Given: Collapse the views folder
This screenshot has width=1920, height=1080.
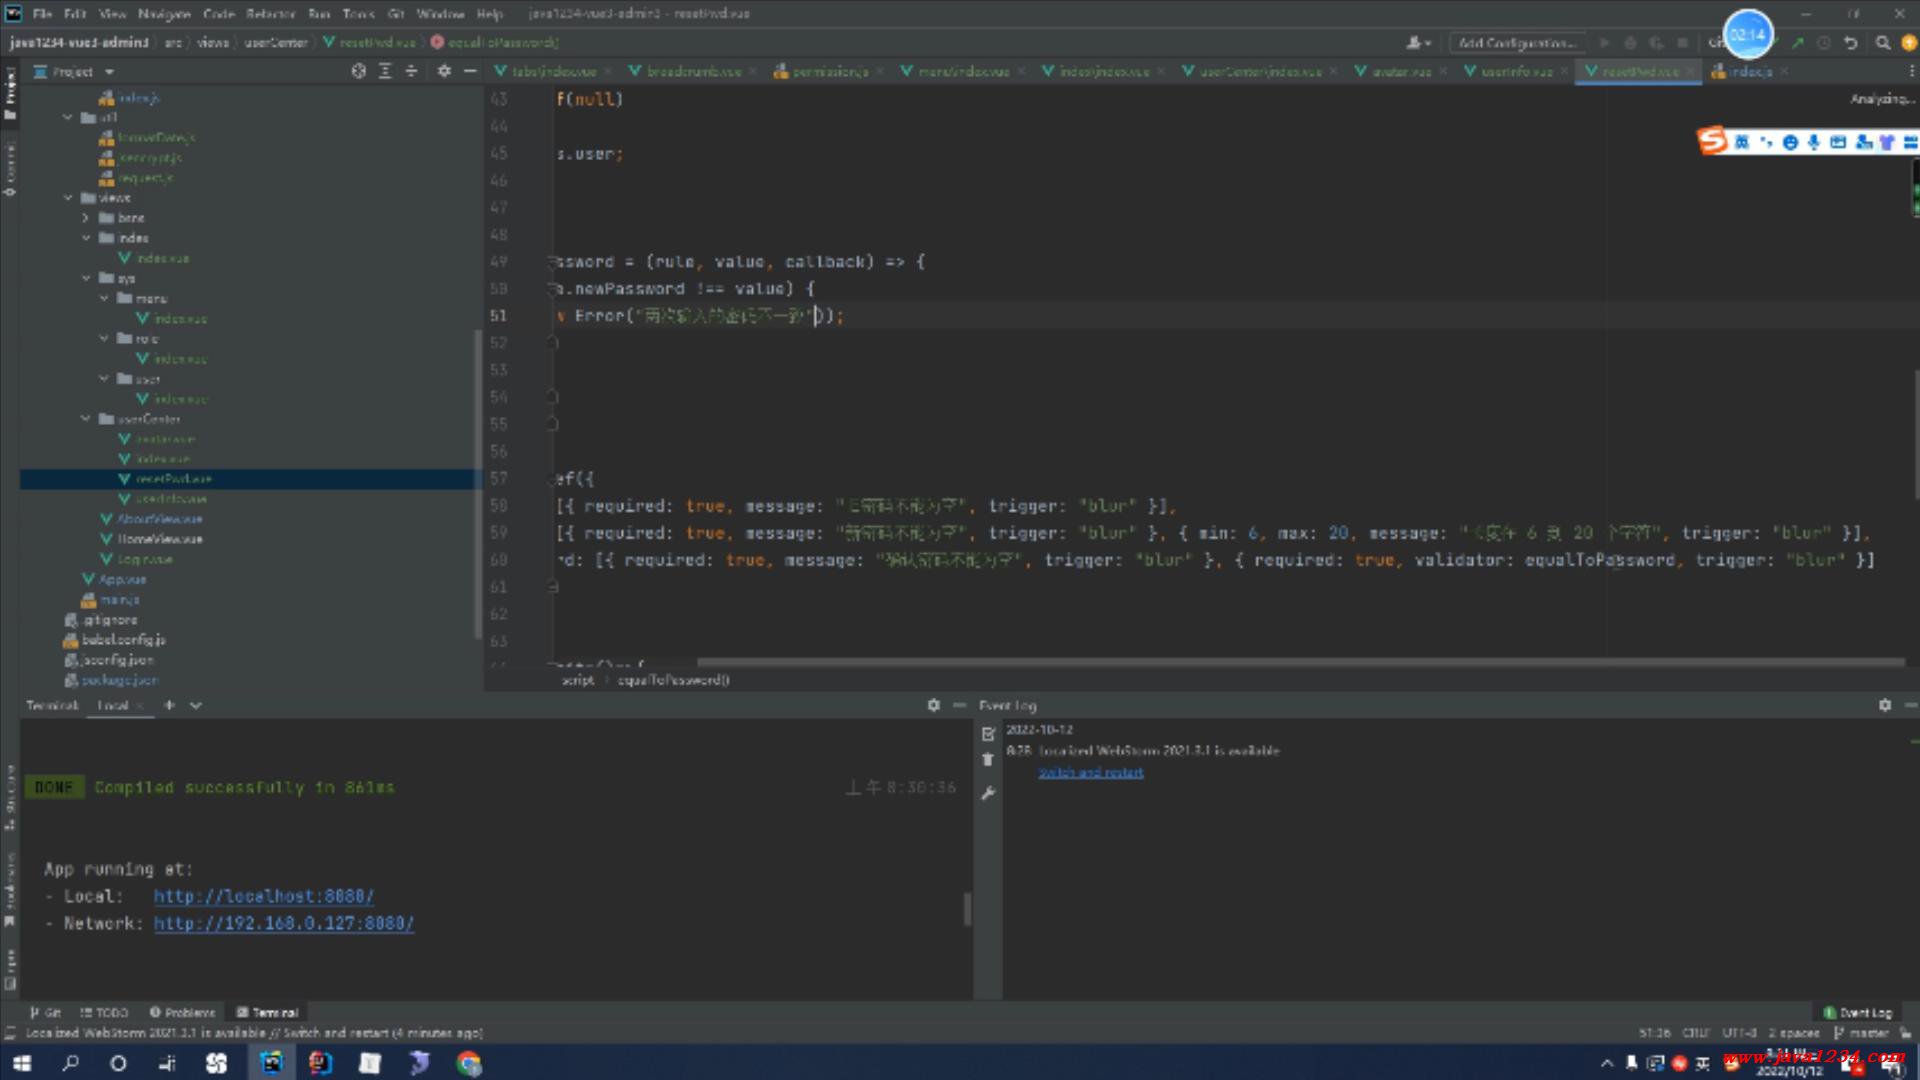Looking at the screenshot, I should click(x=68, y=198).
